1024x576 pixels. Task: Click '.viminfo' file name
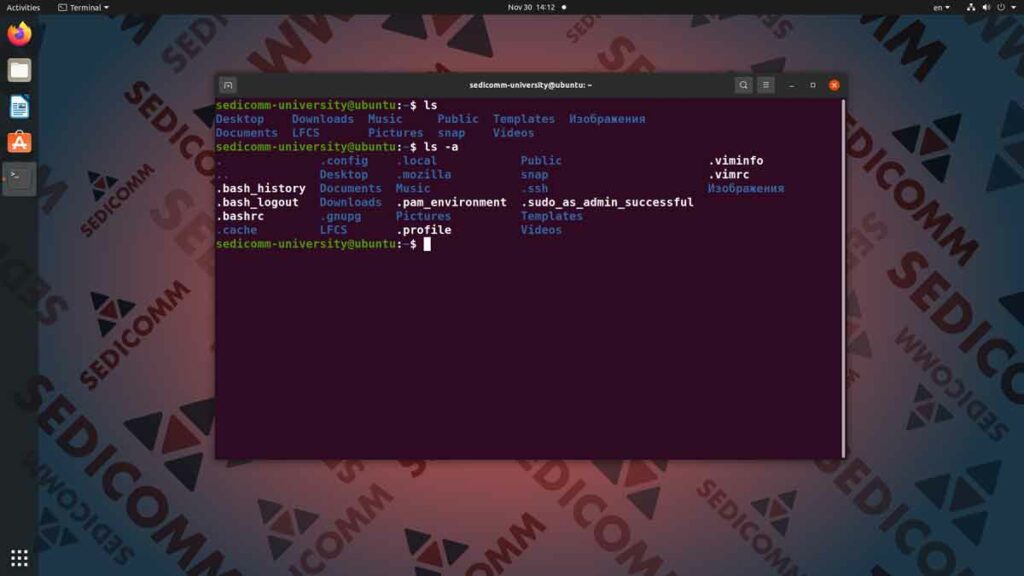[735, 161]
